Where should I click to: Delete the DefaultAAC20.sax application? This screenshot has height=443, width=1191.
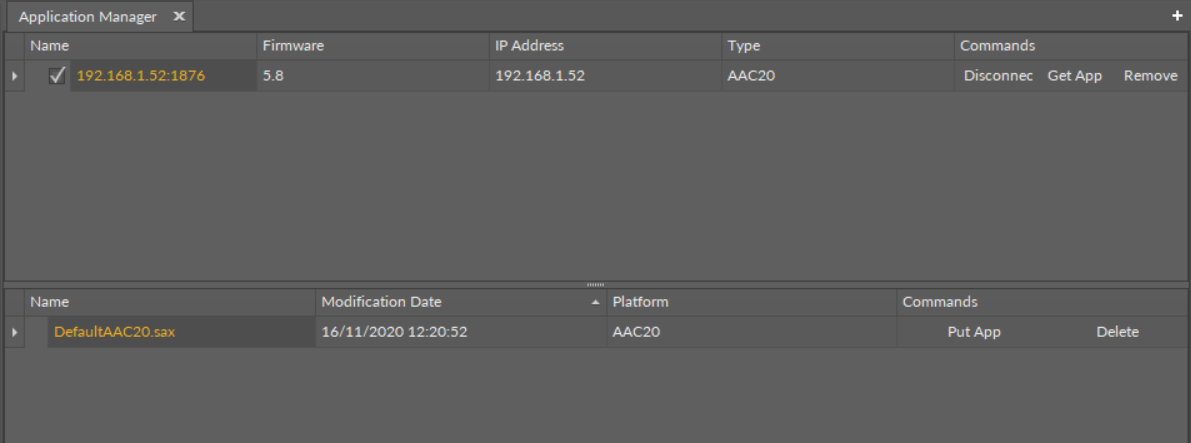[x=1117, y=333]
